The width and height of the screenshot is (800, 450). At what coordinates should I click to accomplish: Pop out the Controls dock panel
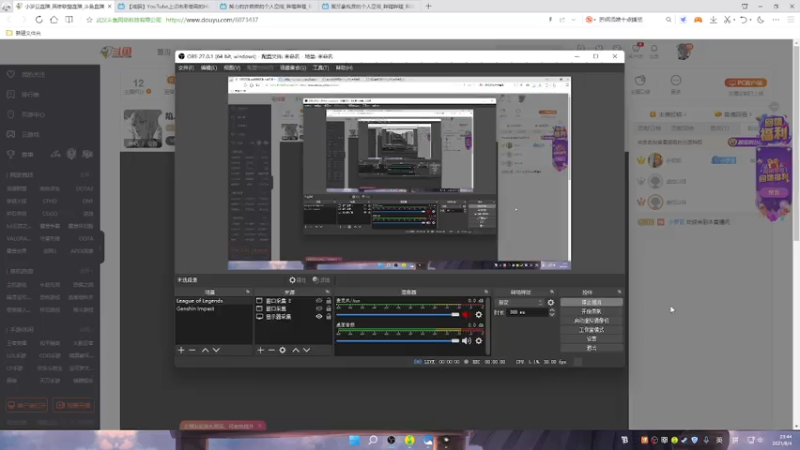pyautogui.click(x=619, y=292)
